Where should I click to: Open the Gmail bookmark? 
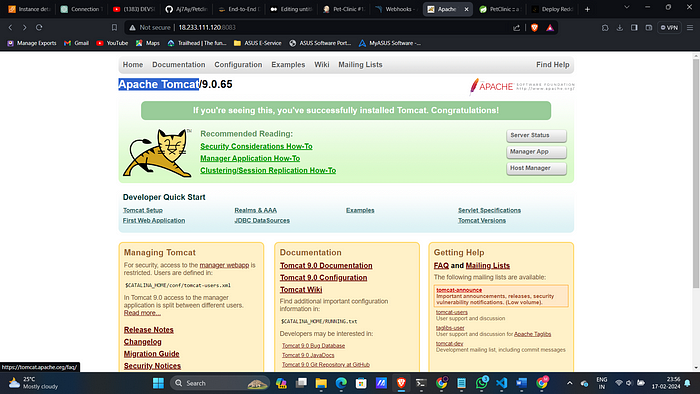tap(76, 43)
